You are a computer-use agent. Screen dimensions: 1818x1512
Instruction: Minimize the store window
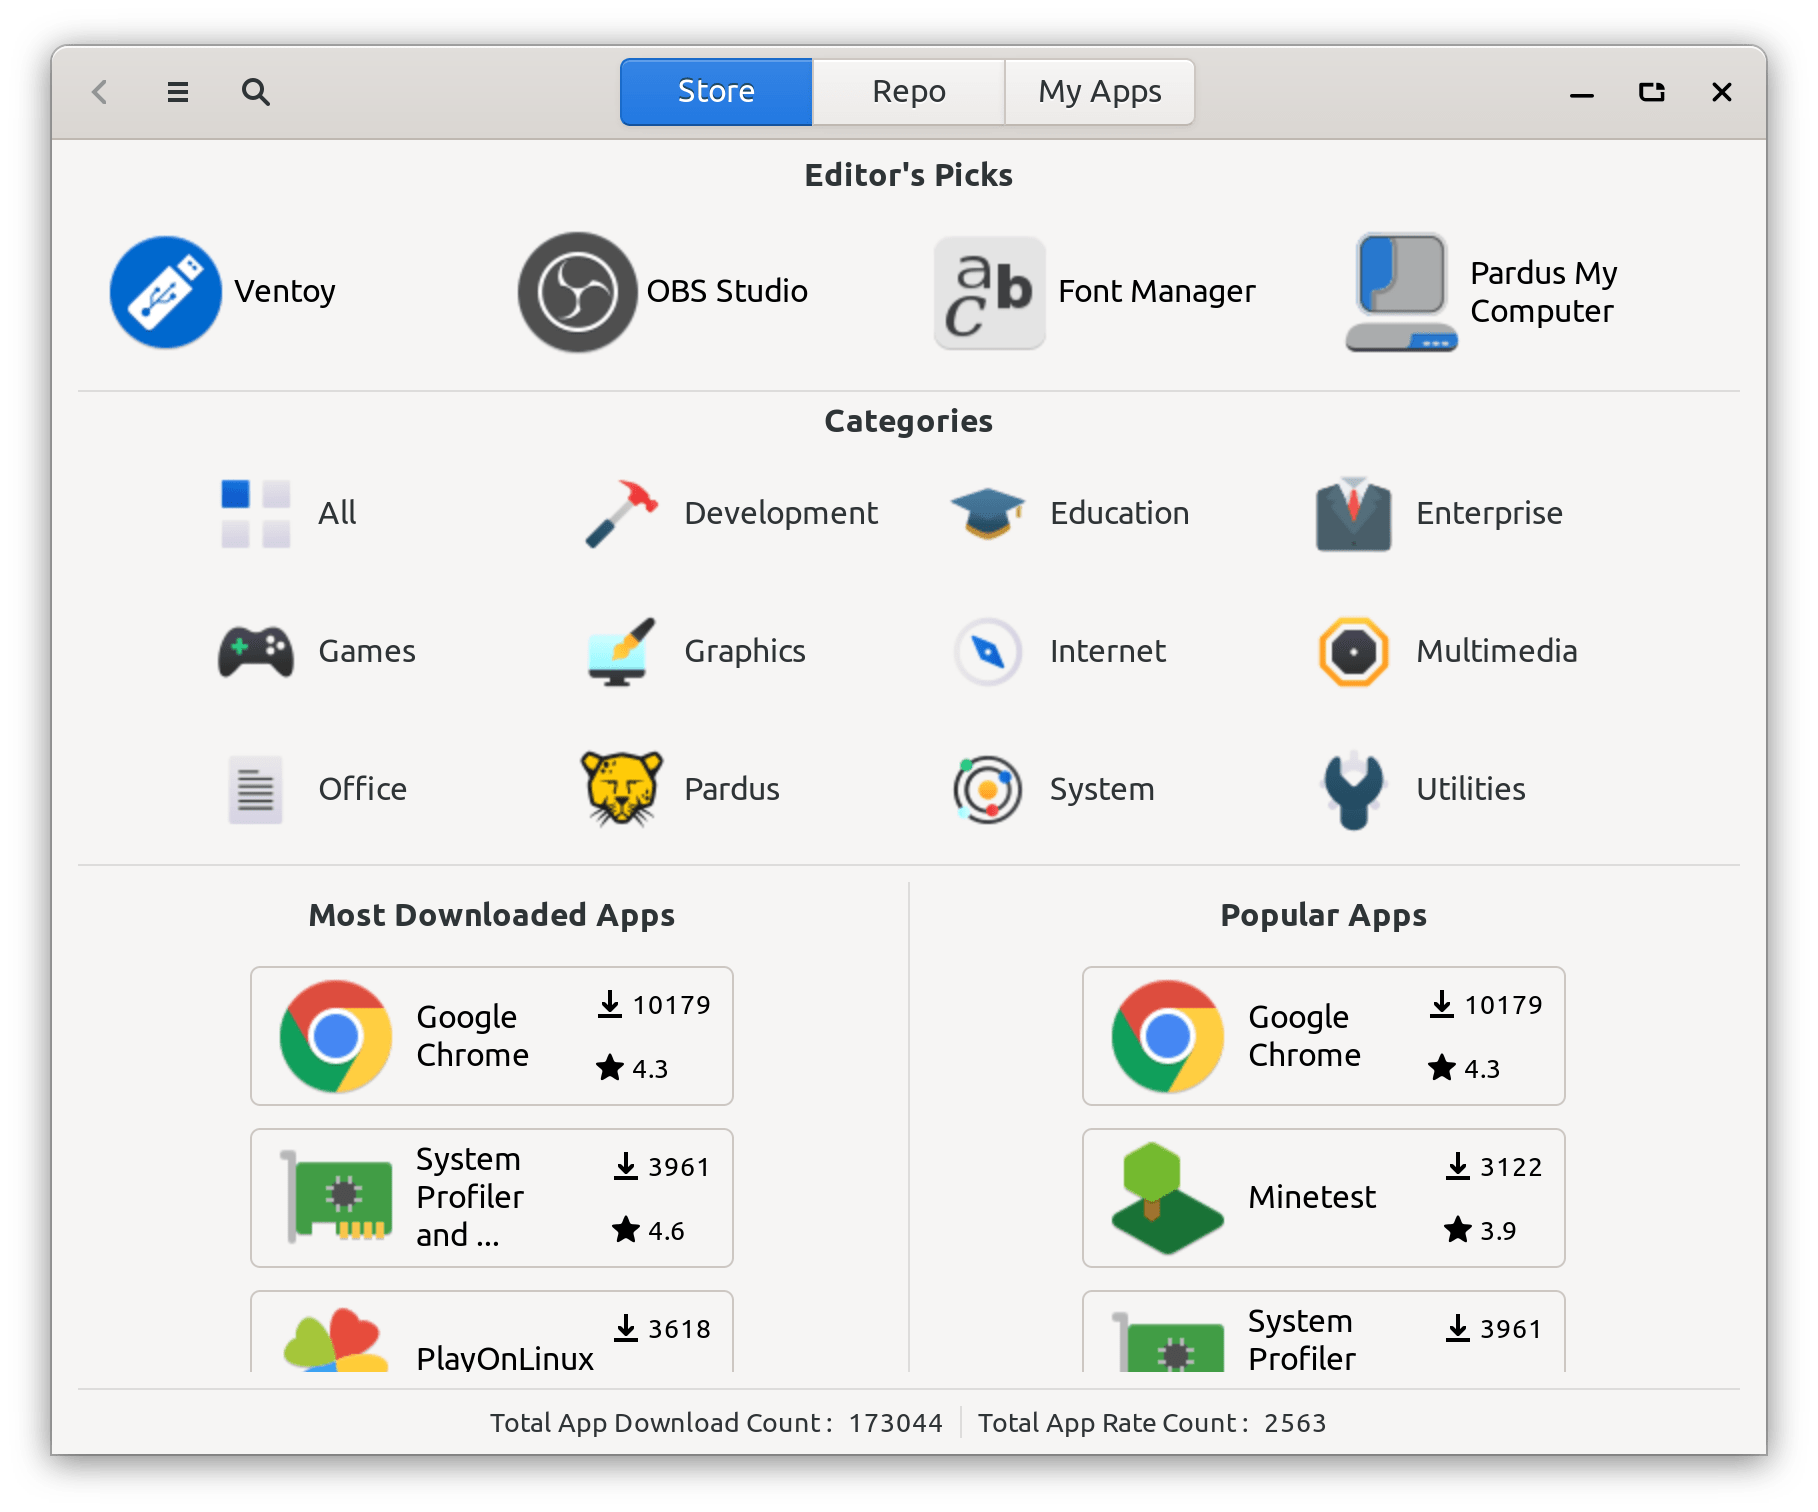[1582, 93]
